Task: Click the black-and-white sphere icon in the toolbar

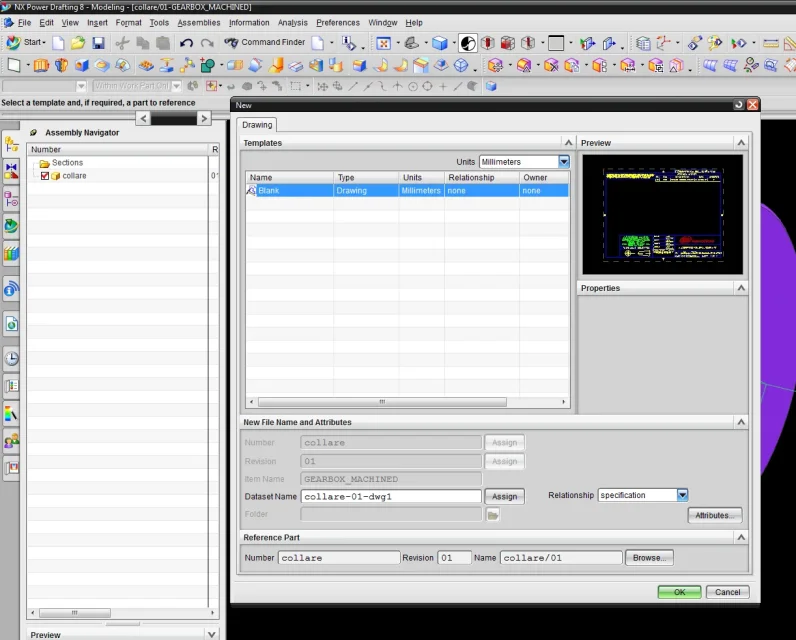Action: pyautogui.click(x=468, y=44)
